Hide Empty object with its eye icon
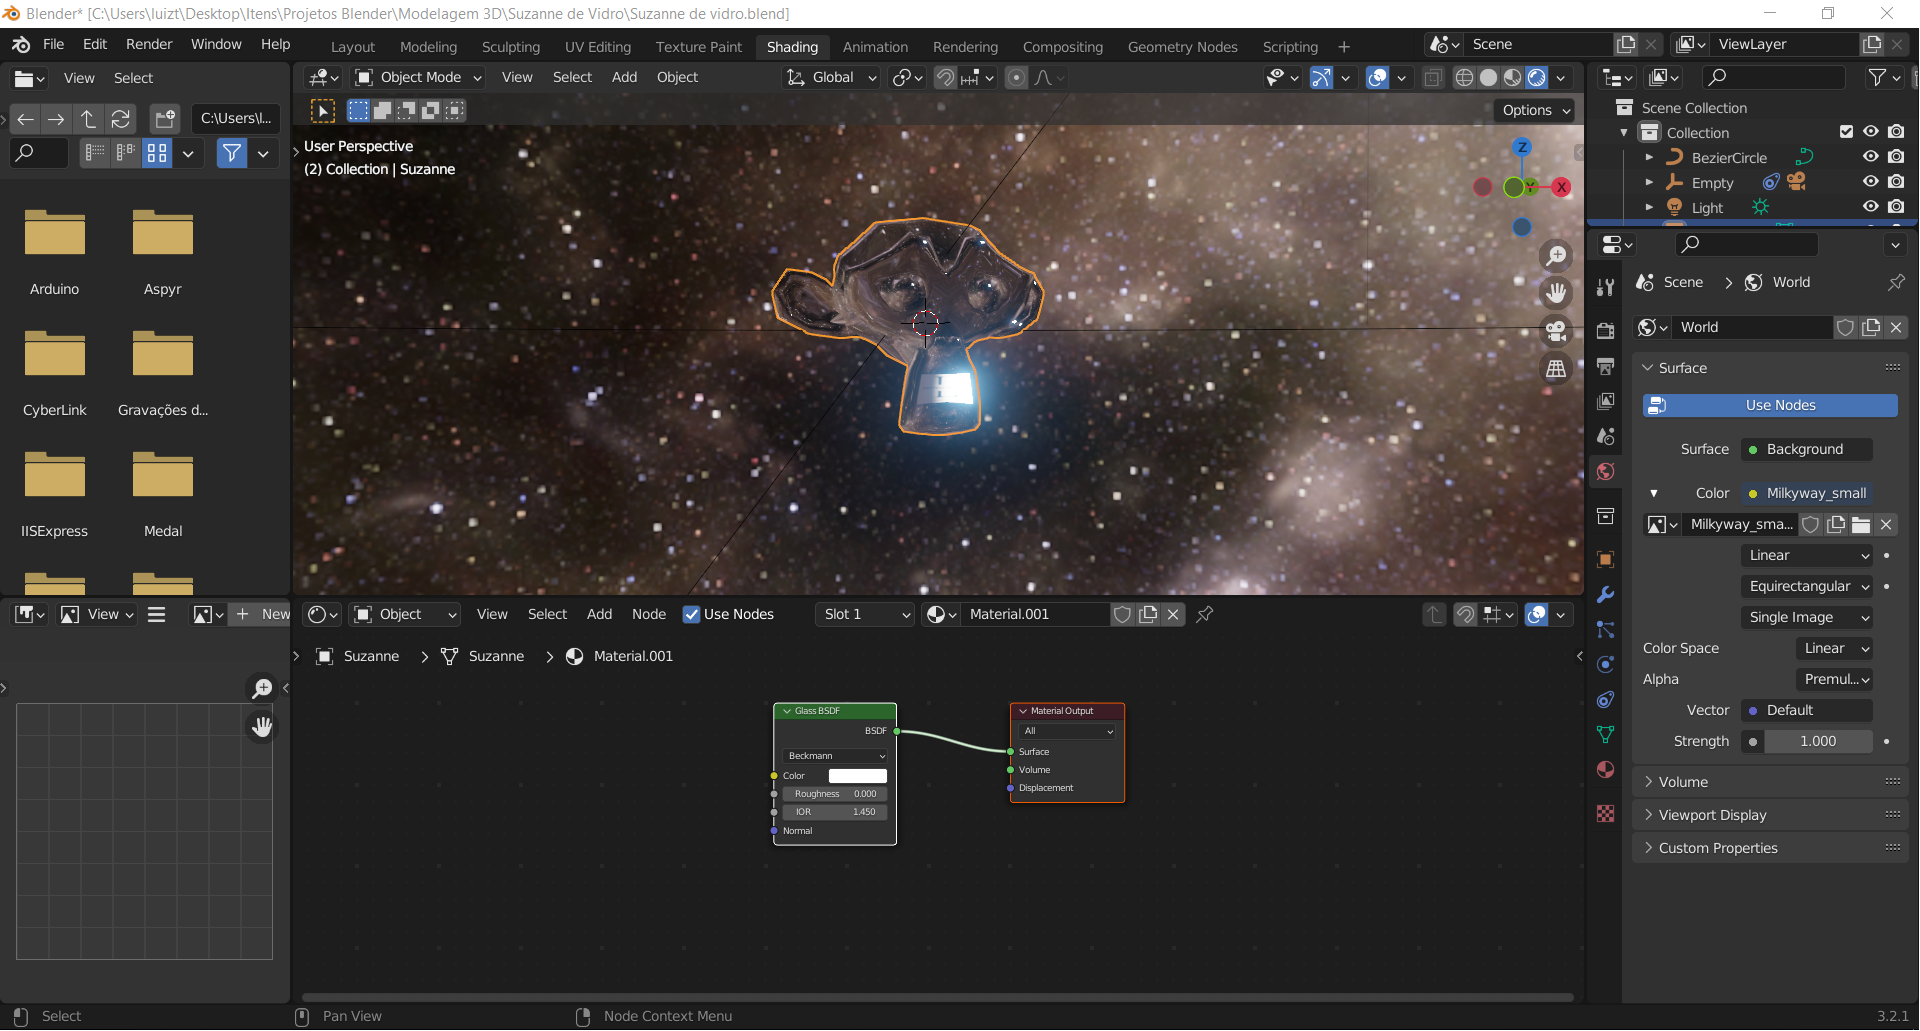1920x1031 pixels. pos(1870,182)
